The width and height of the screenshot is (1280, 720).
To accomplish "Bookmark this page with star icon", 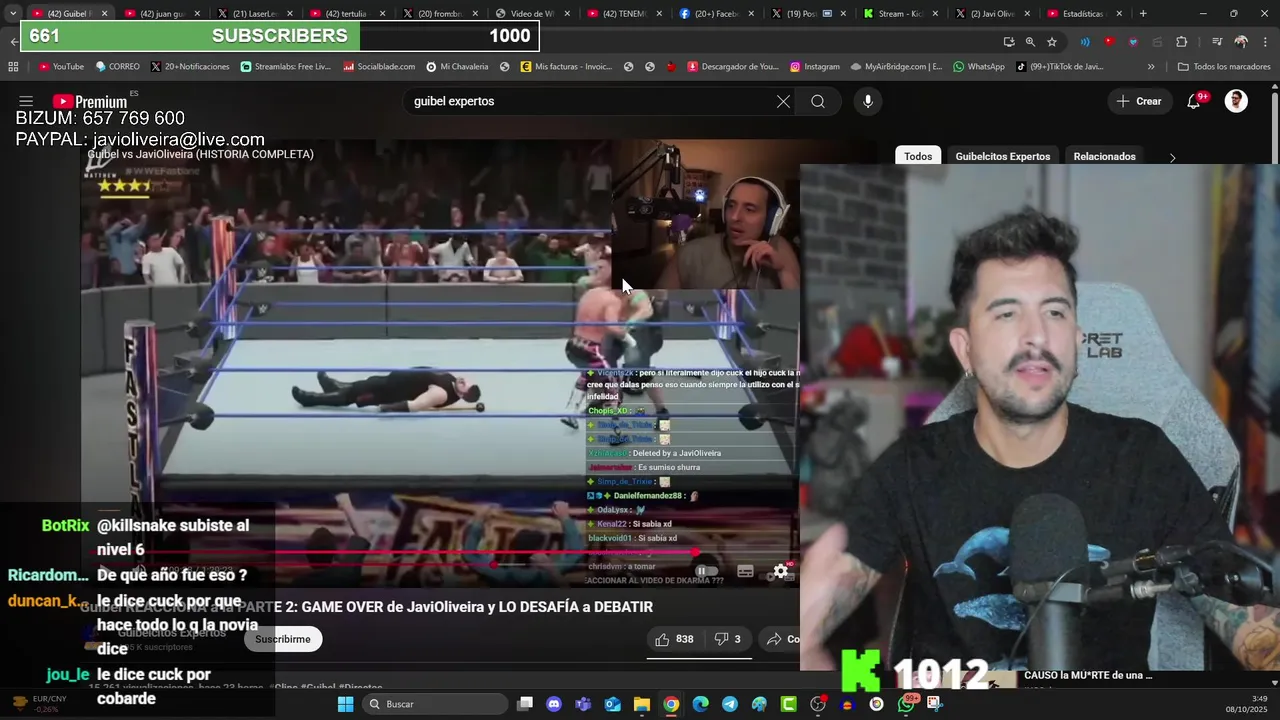I will pos(1052,42).
